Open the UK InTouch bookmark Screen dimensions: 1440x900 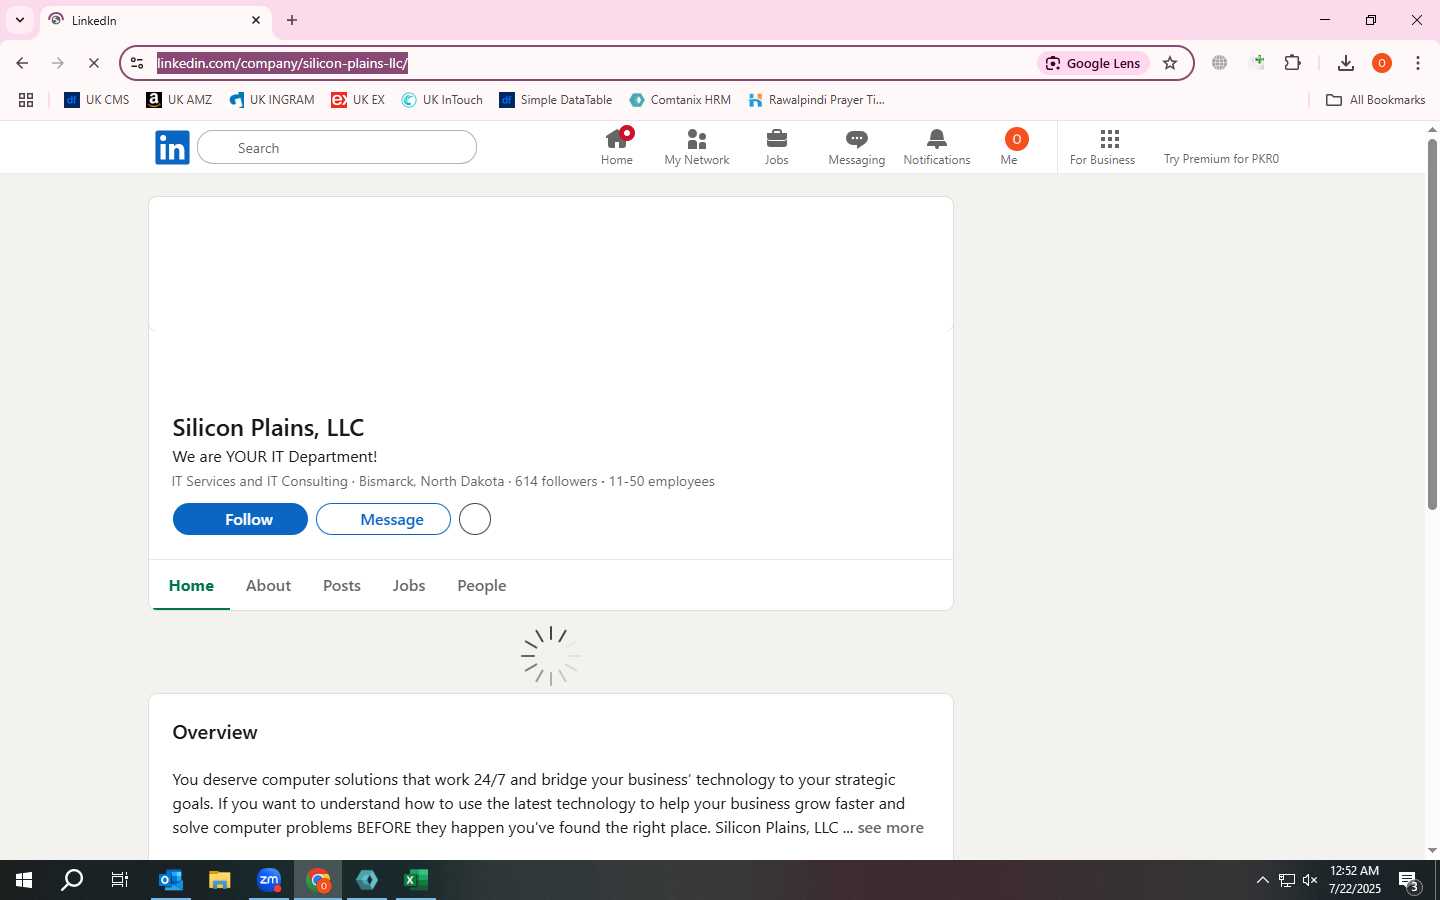click(442, 100)
